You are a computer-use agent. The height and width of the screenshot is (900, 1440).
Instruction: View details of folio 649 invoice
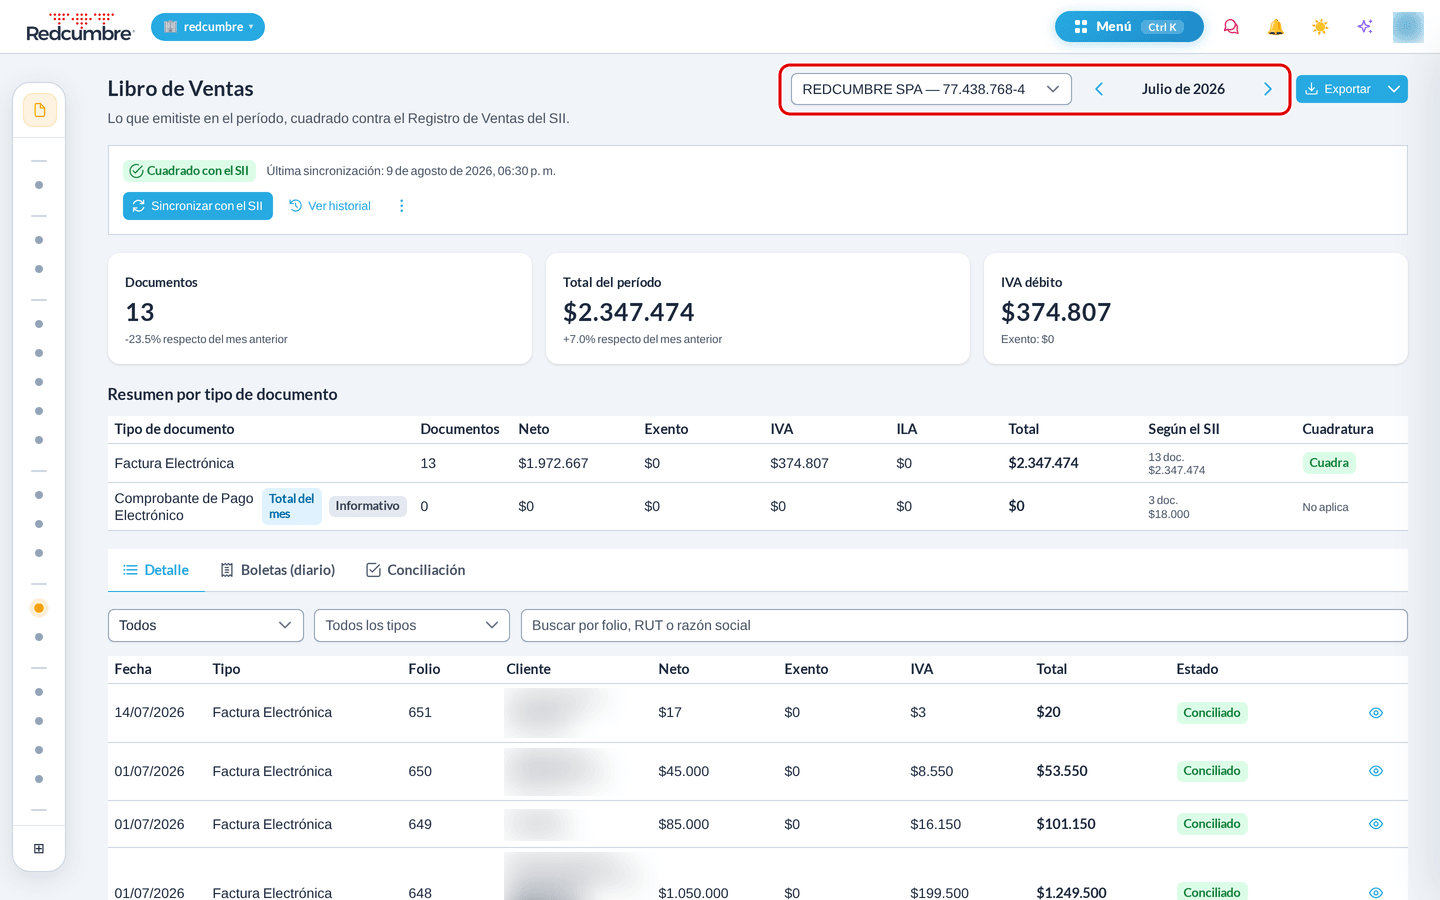[1376, 824]
